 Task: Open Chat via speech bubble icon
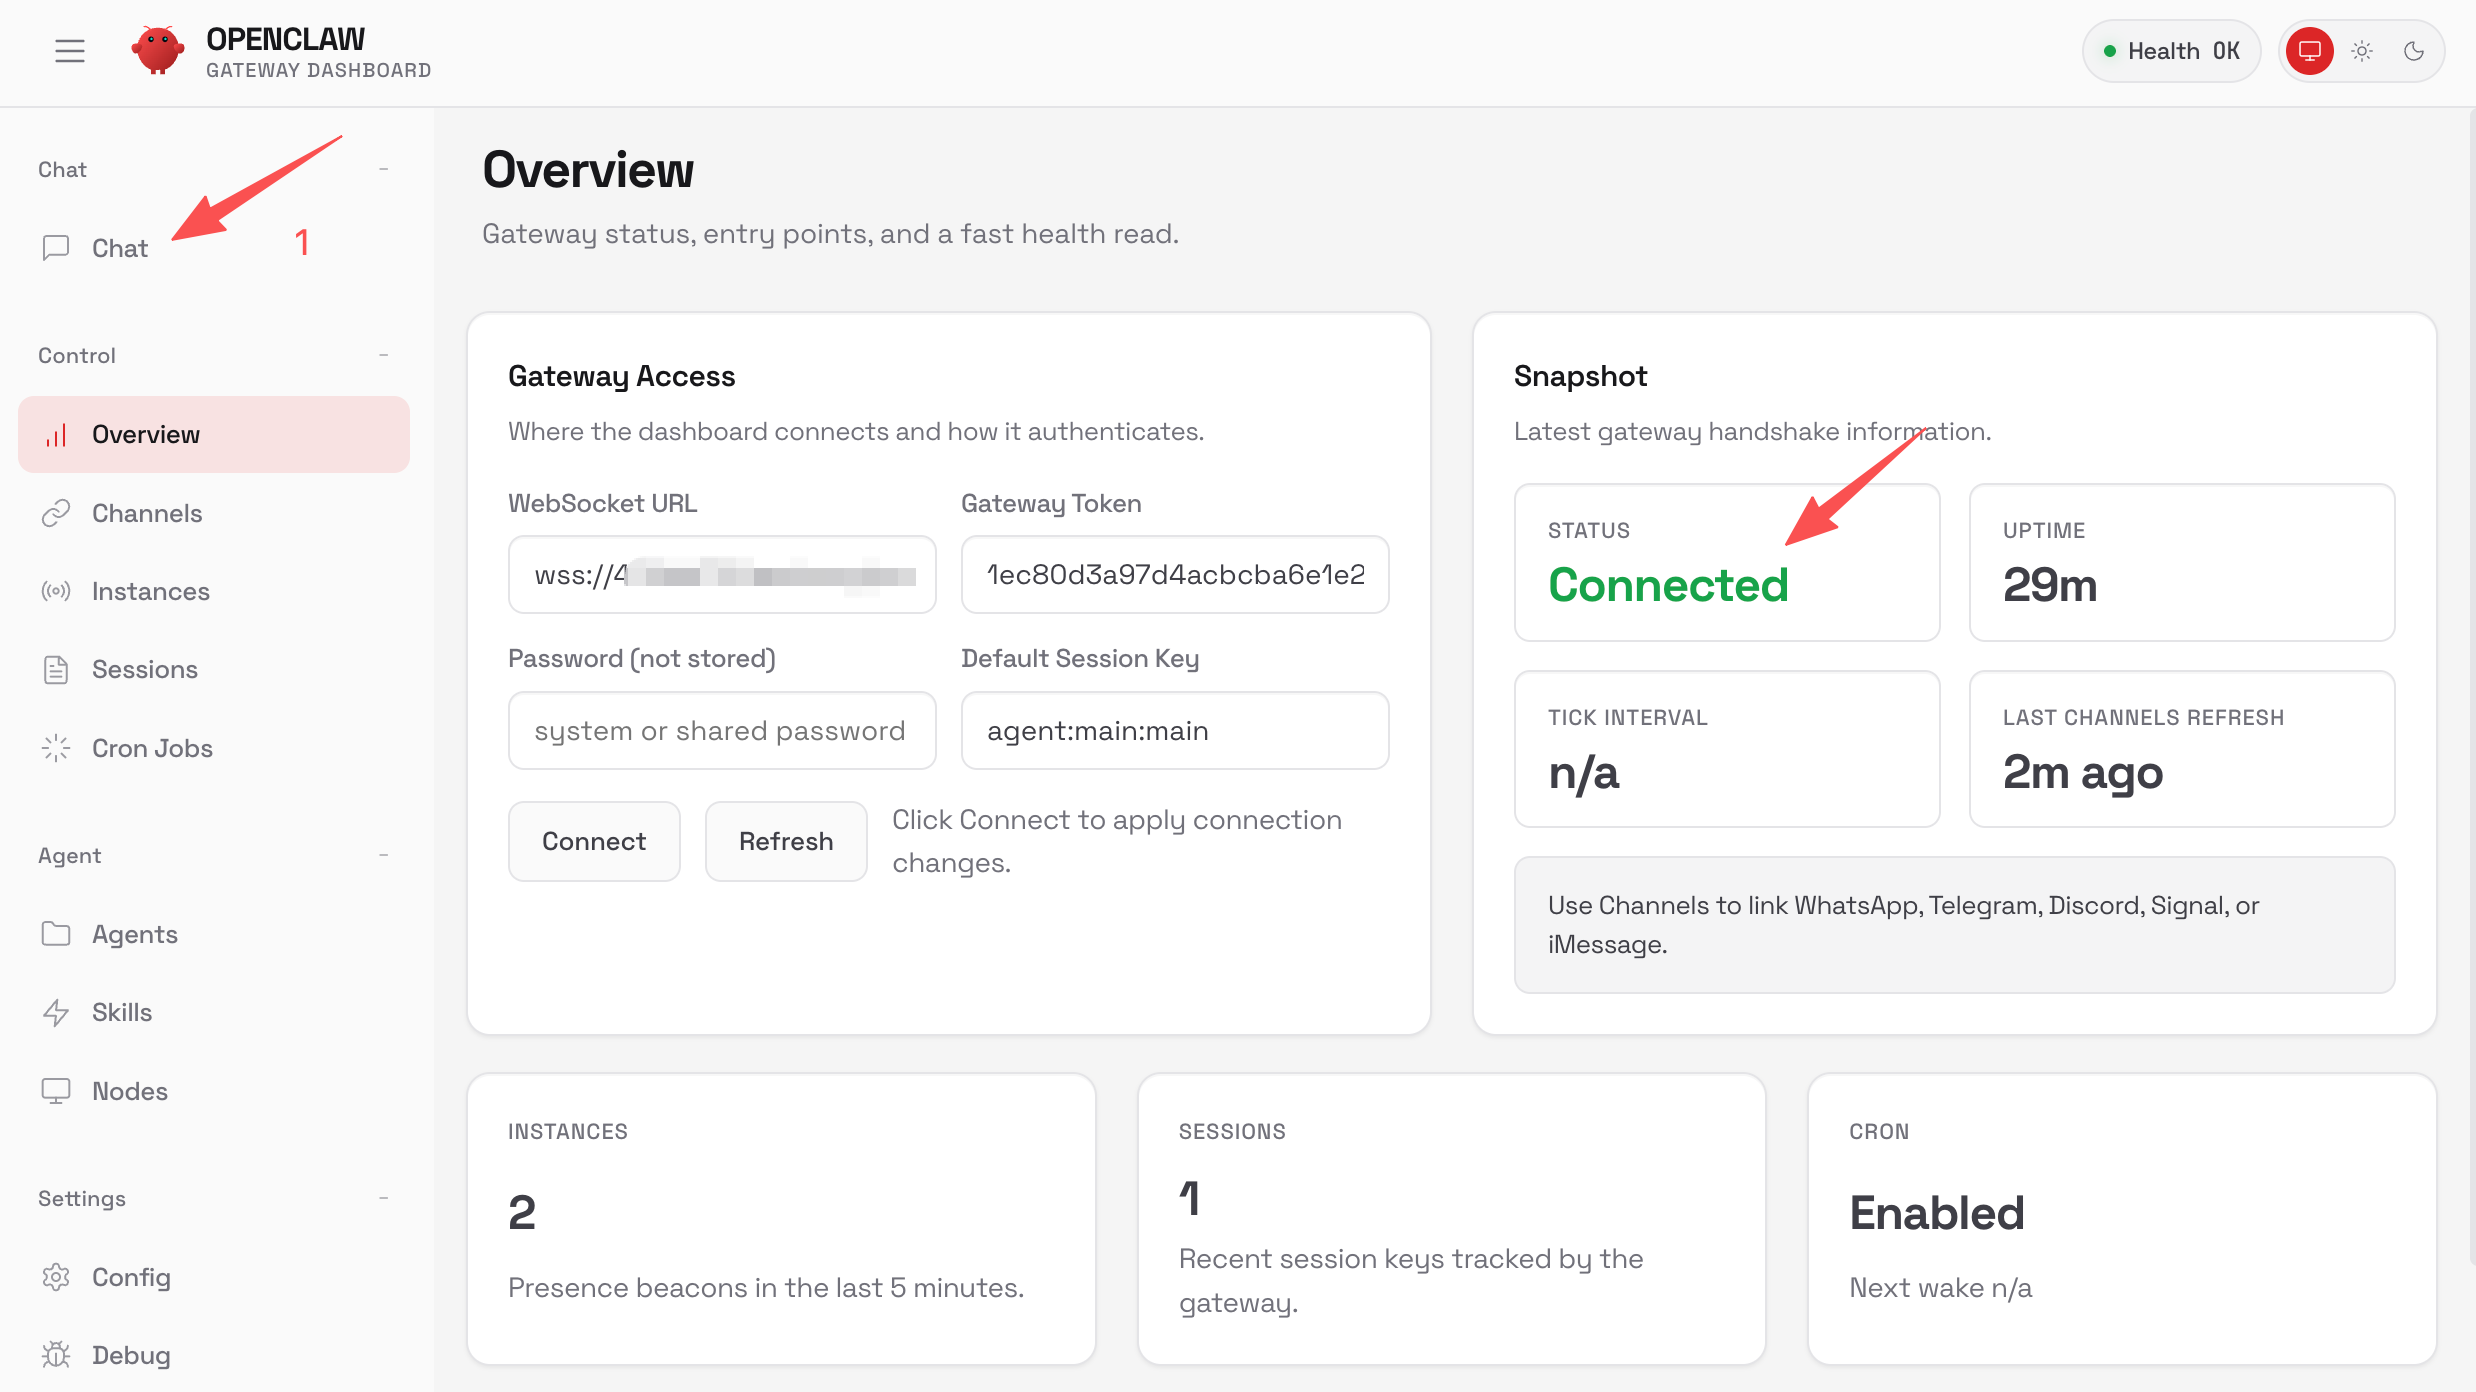pyautogui.click(x=56, y=248)
